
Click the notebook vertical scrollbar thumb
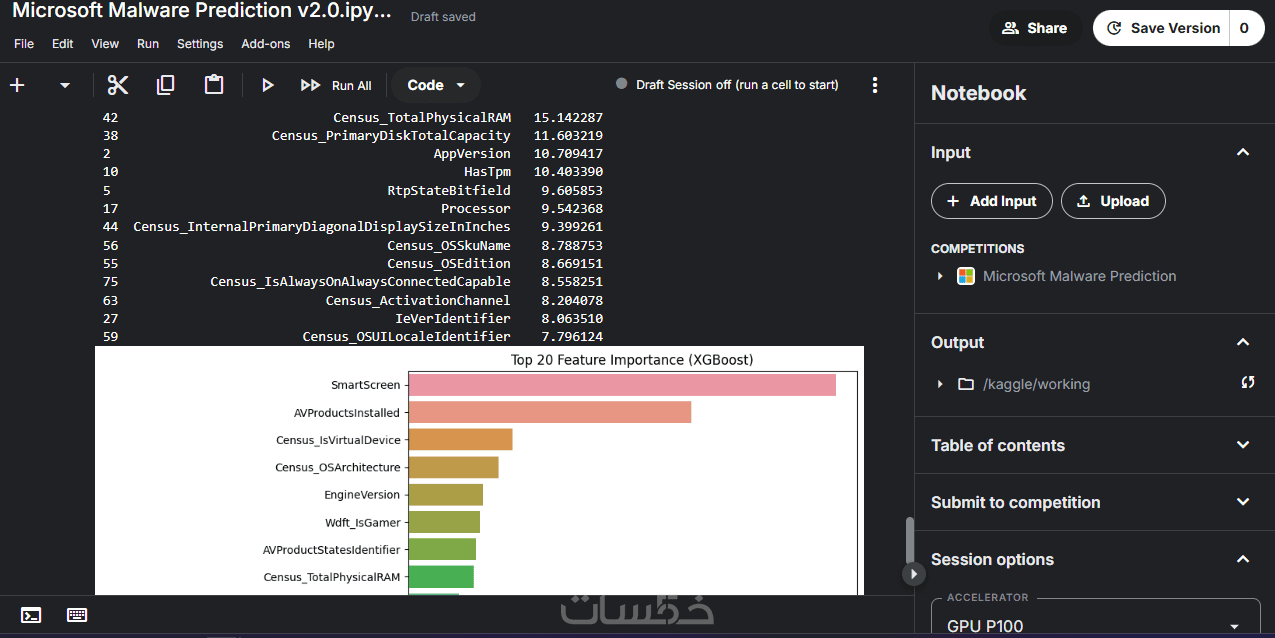tap(909, 540)
